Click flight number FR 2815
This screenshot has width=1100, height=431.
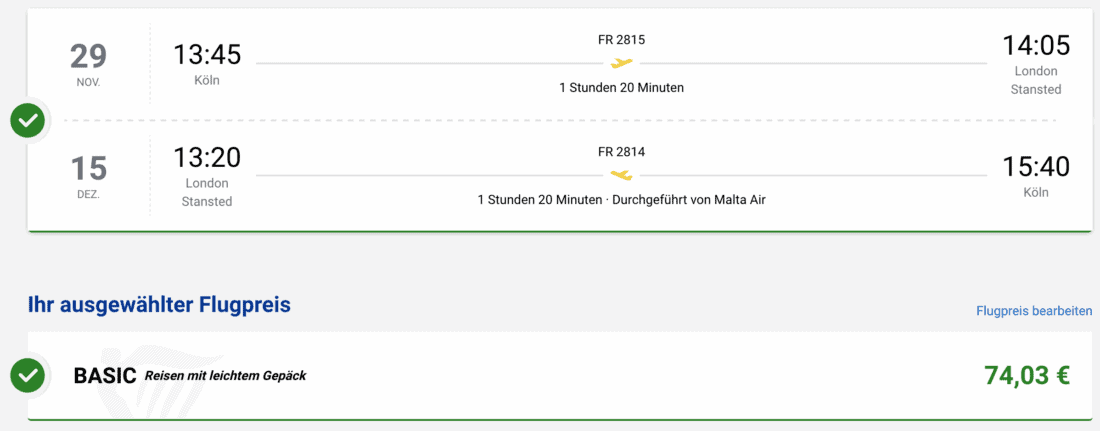coord(622,40)
